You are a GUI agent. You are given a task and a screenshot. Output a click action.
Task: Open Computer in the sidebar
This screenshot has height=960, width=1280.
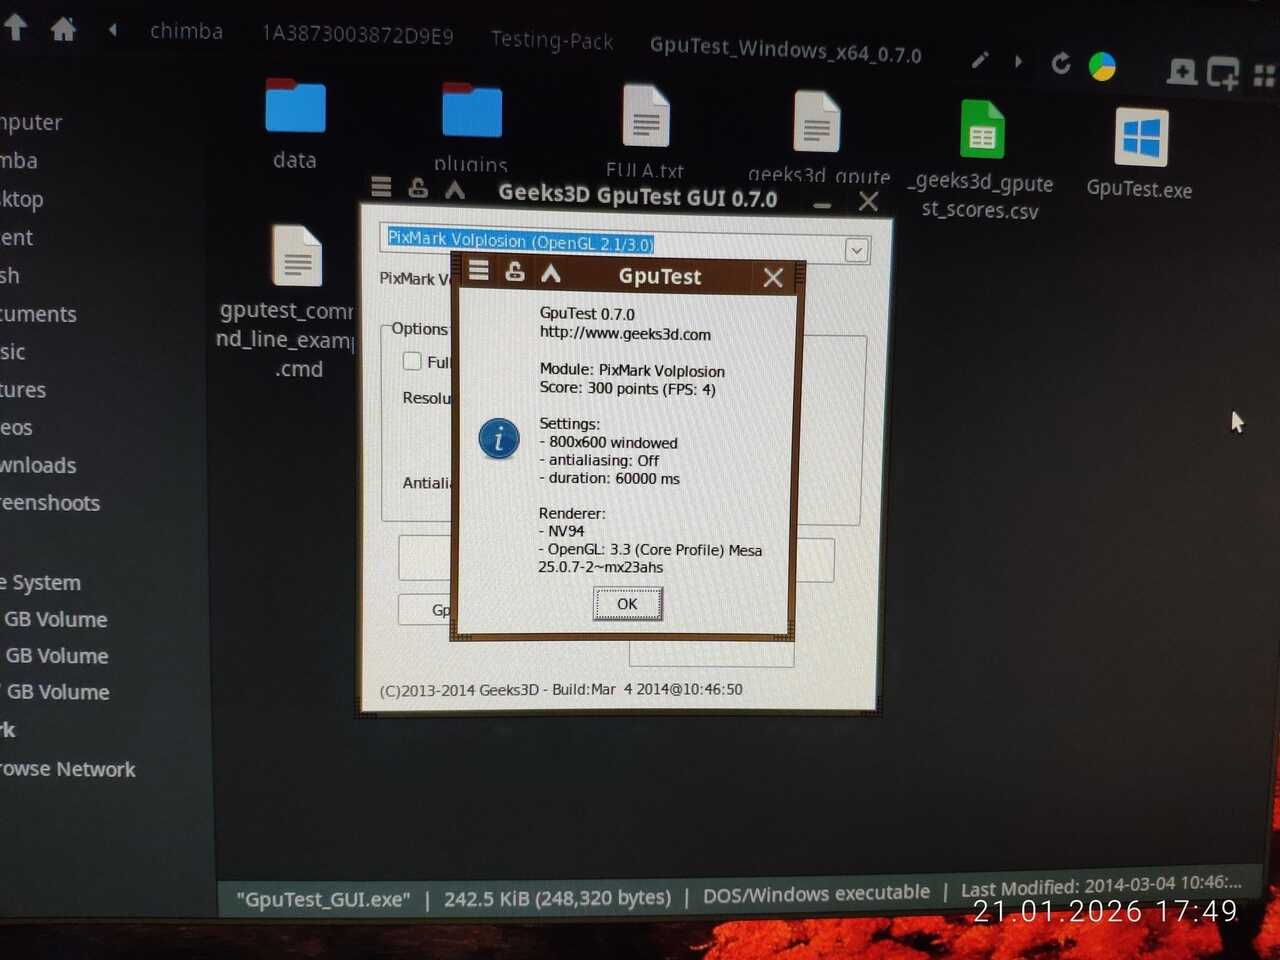31,122
